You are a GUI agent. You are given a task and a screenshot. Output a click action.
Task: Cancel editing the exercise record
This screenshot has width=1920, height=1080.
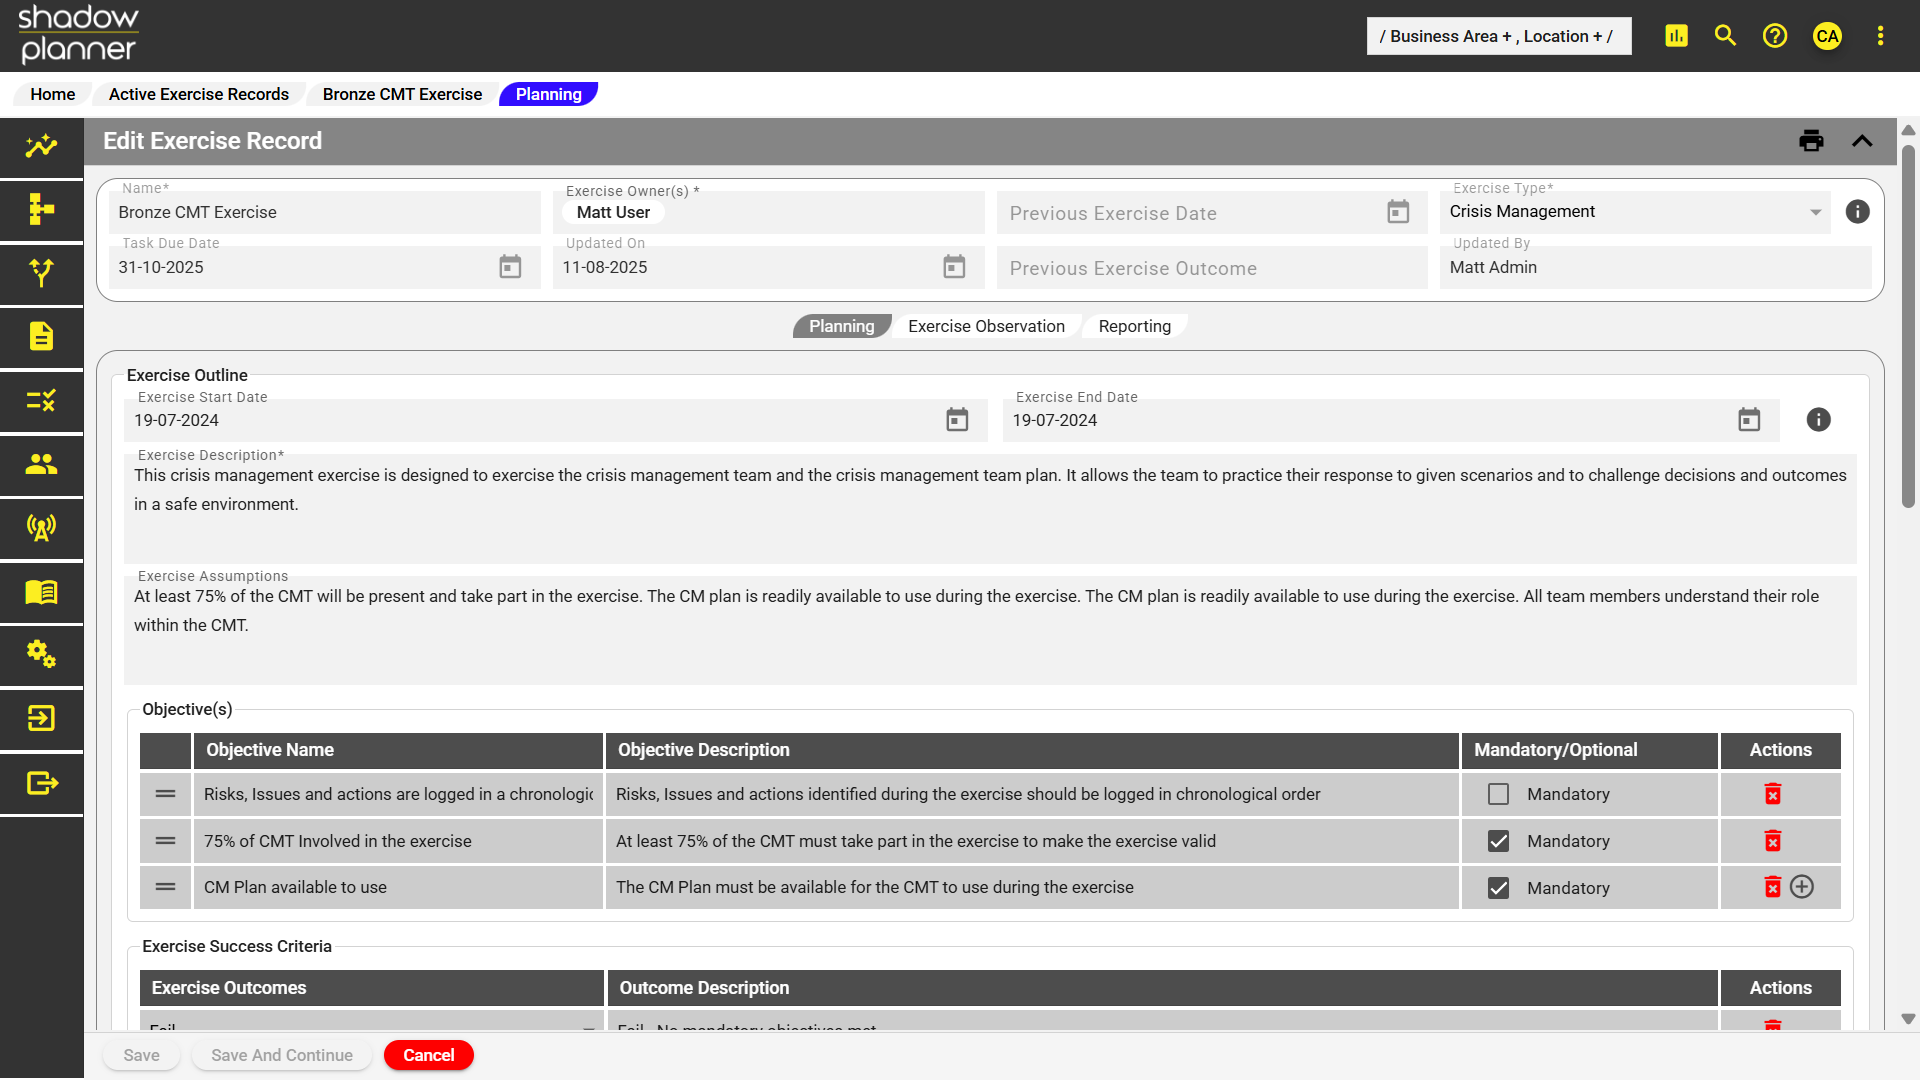[x=428, y=1055]
